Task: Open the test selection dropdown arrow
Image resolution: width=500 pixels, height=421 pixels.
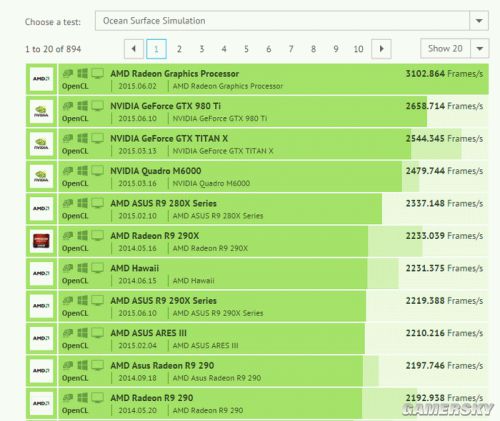Action: (x=479, y=21)
